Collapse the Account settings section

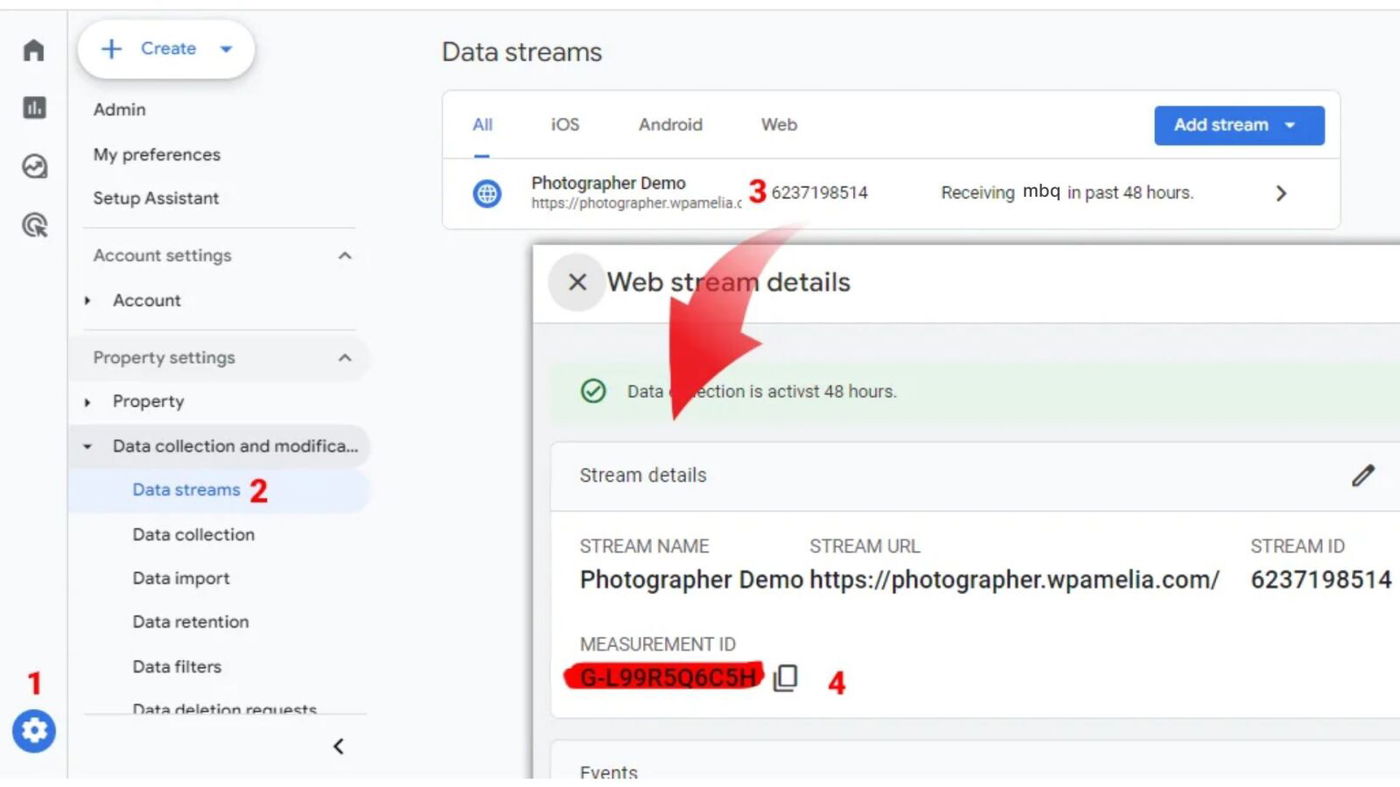(345, 256)
